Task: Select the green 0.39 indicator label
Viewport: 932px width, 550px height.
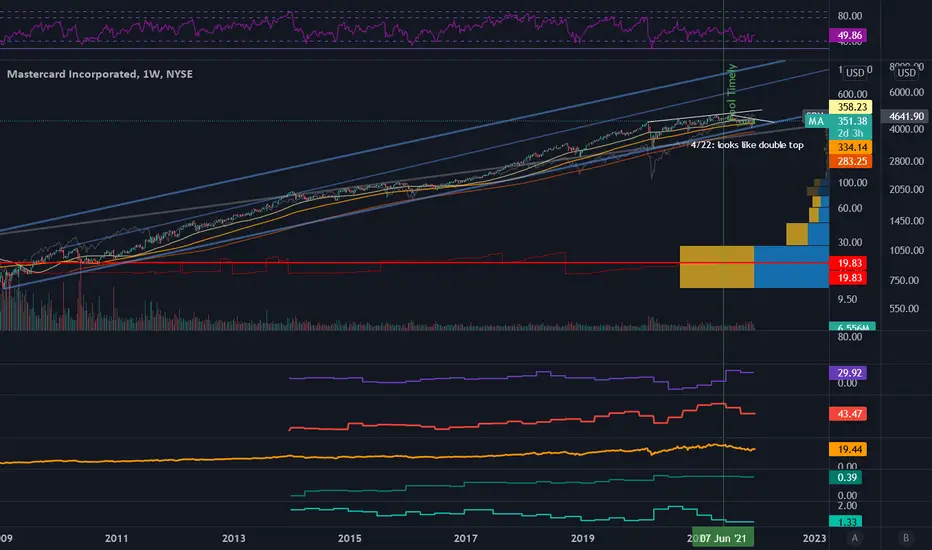Action: click(846, 477)
